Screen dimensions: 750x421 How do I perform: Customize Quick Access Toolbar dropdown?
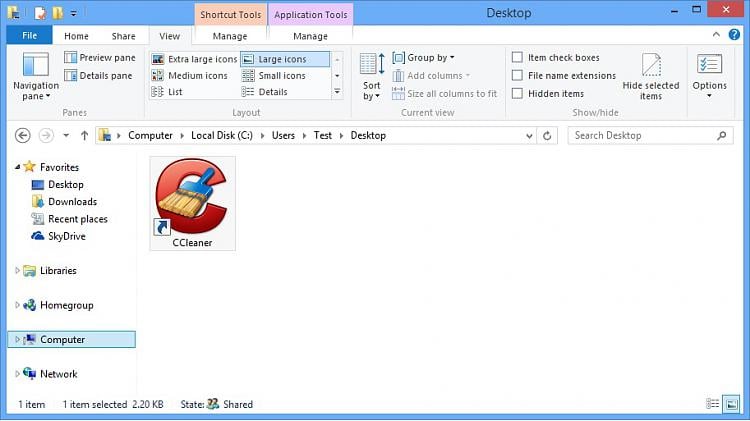[x=74, y=13]
